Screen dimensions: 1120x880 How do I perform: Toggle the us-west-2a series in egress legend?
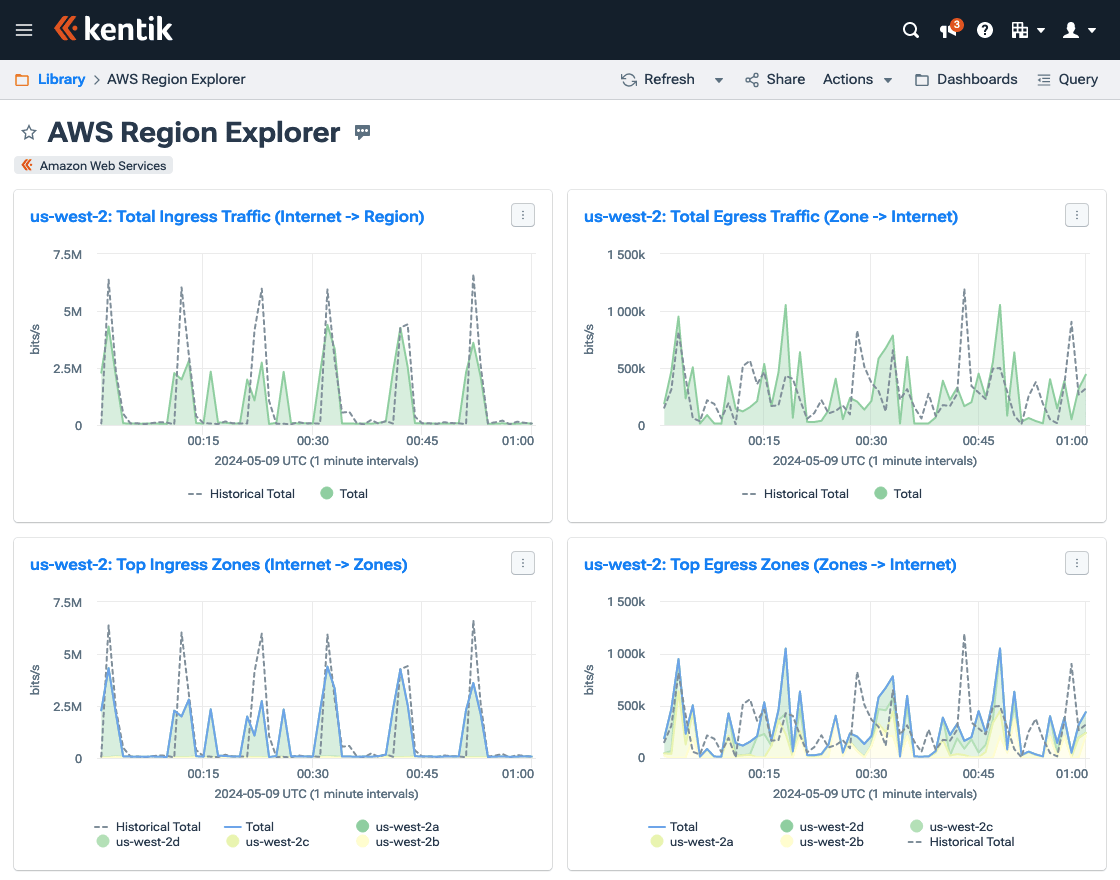pyautogui.click(x=702, y=843)
